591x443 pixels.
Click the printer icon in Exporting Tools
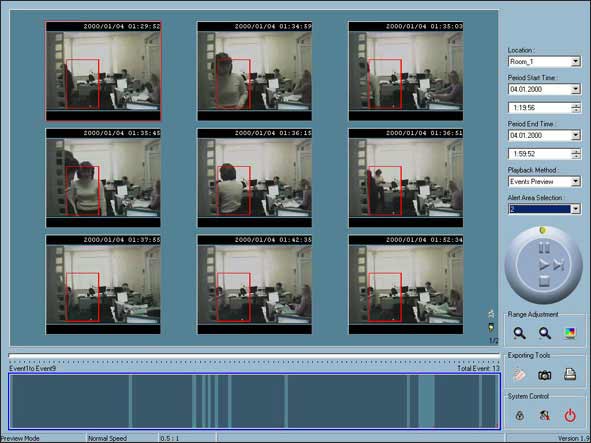point(570,374)
